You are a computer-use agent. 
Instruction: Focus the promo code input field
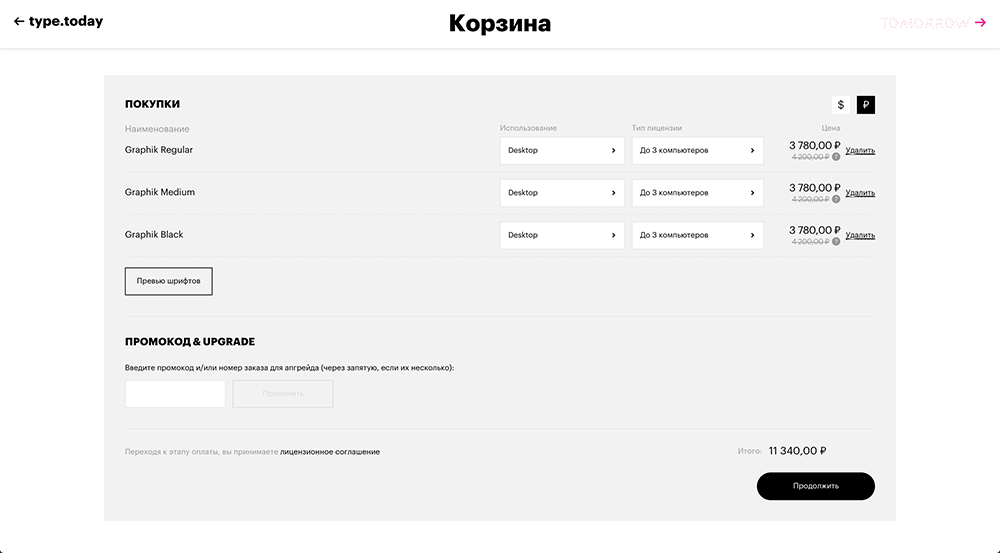(175, 394)
